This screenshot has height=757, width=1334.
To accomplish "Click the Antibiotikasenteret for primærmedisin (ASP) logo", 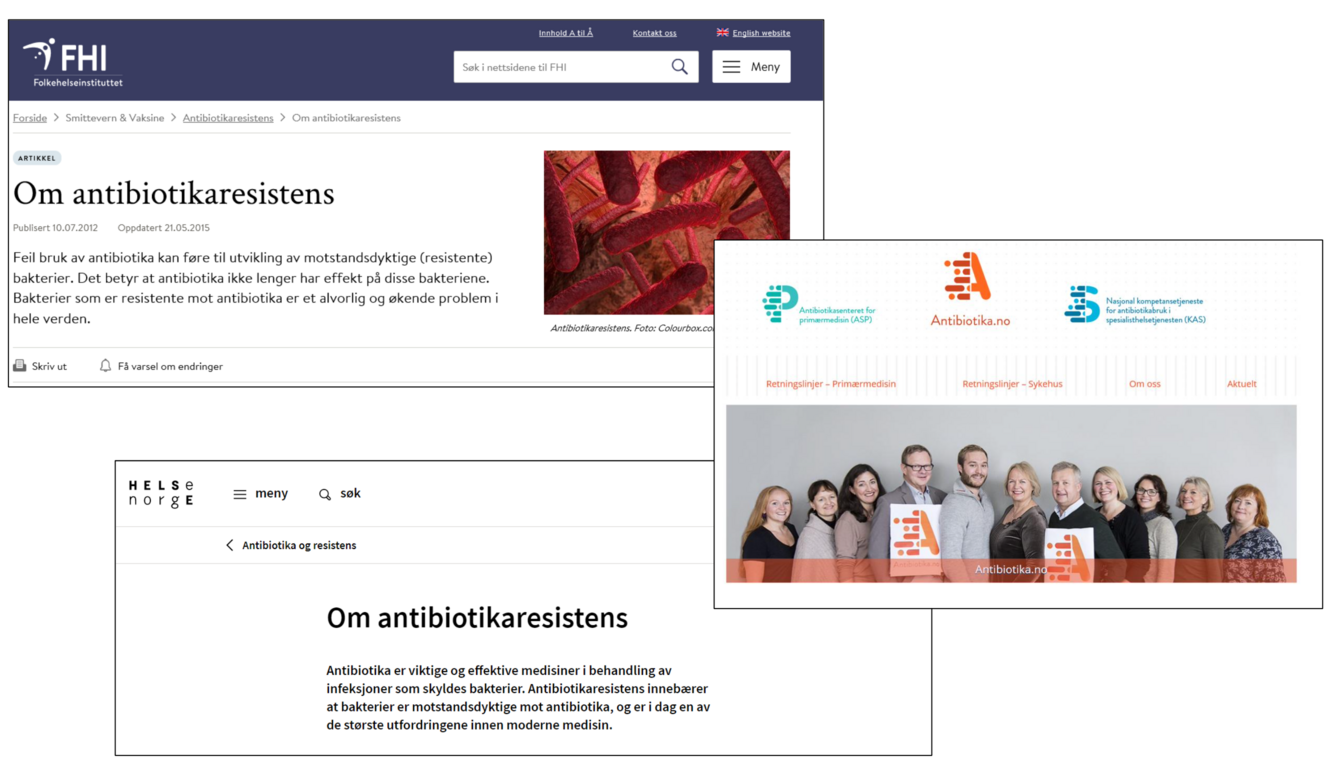I will pos(818,305).
